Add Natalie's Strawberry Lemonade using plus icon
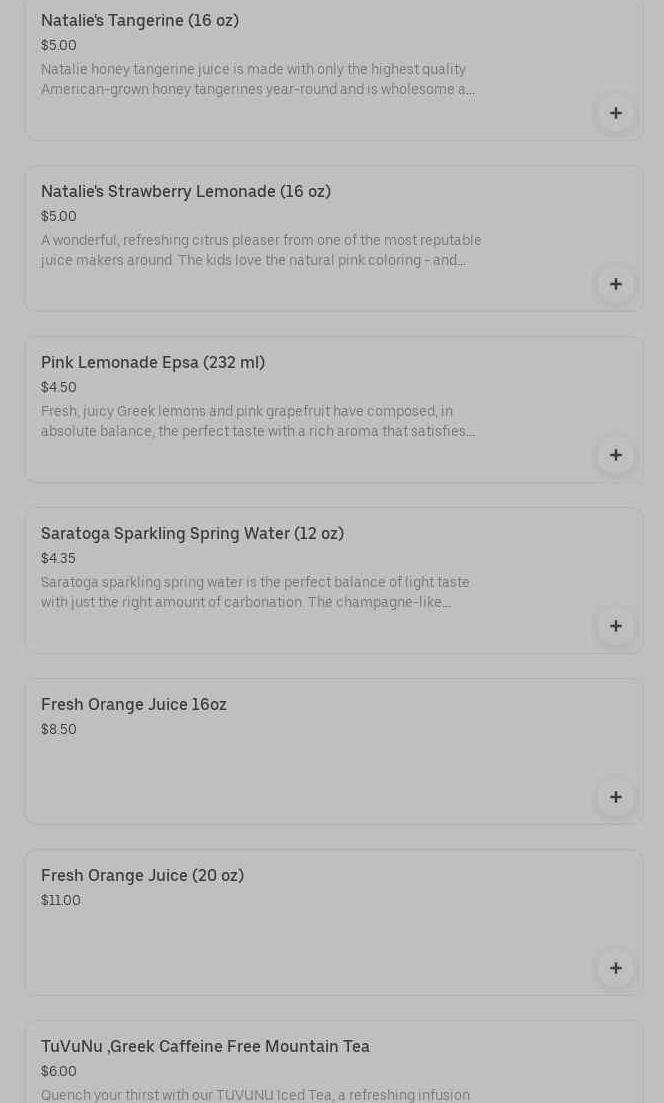The width and height of the screenshot is (664, 1103). click(615, 284)
